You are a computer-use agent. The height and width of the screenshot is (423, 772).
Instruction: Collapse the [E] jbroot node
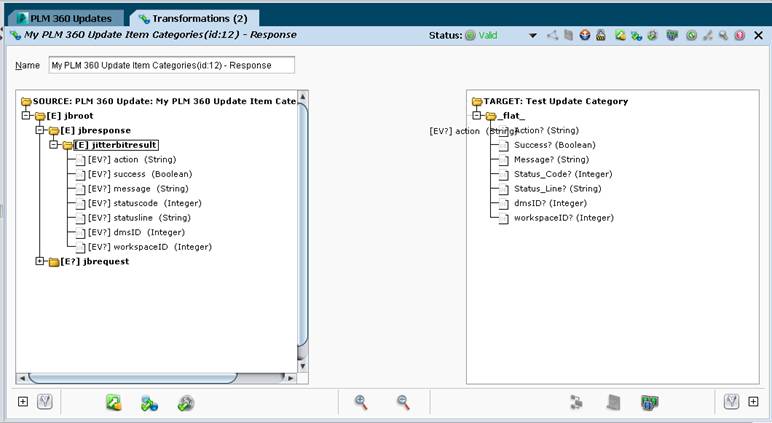pyautogui.click(x=26, y=115)
